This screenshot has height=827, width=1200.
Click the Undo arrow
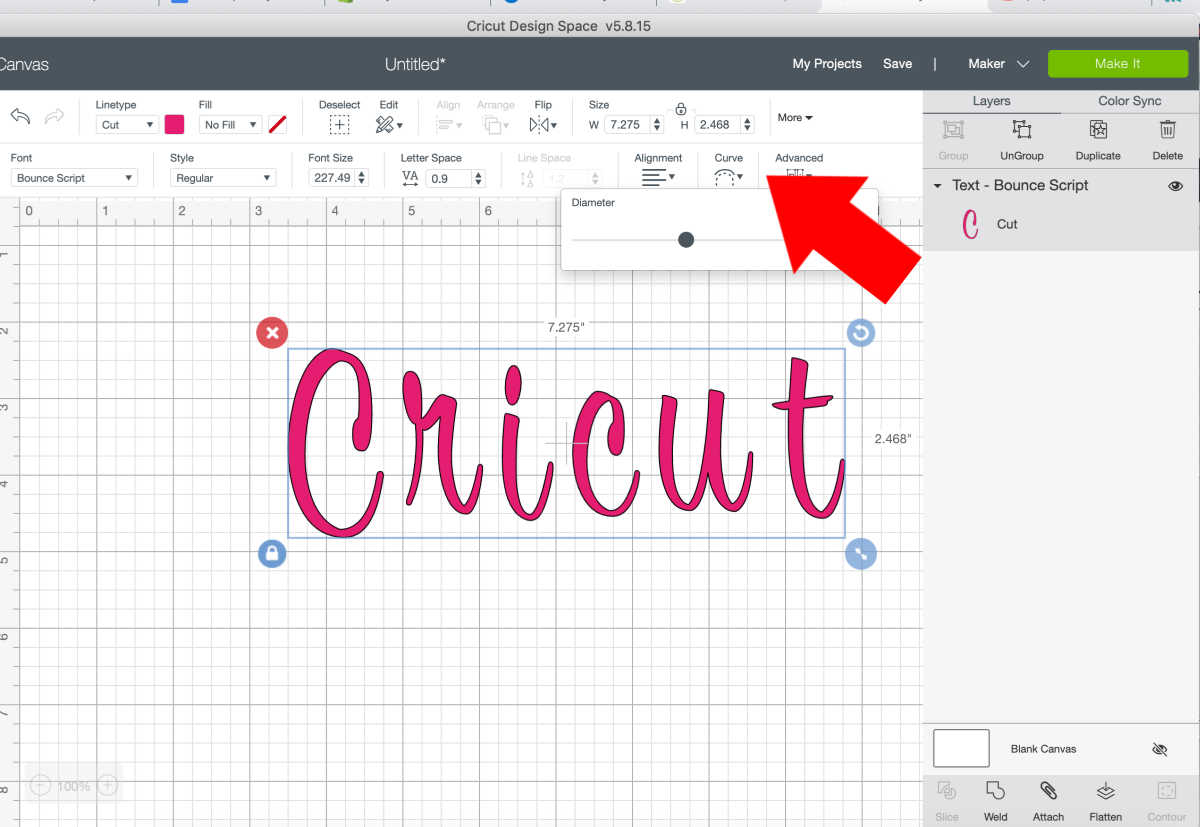click(20, 117)
